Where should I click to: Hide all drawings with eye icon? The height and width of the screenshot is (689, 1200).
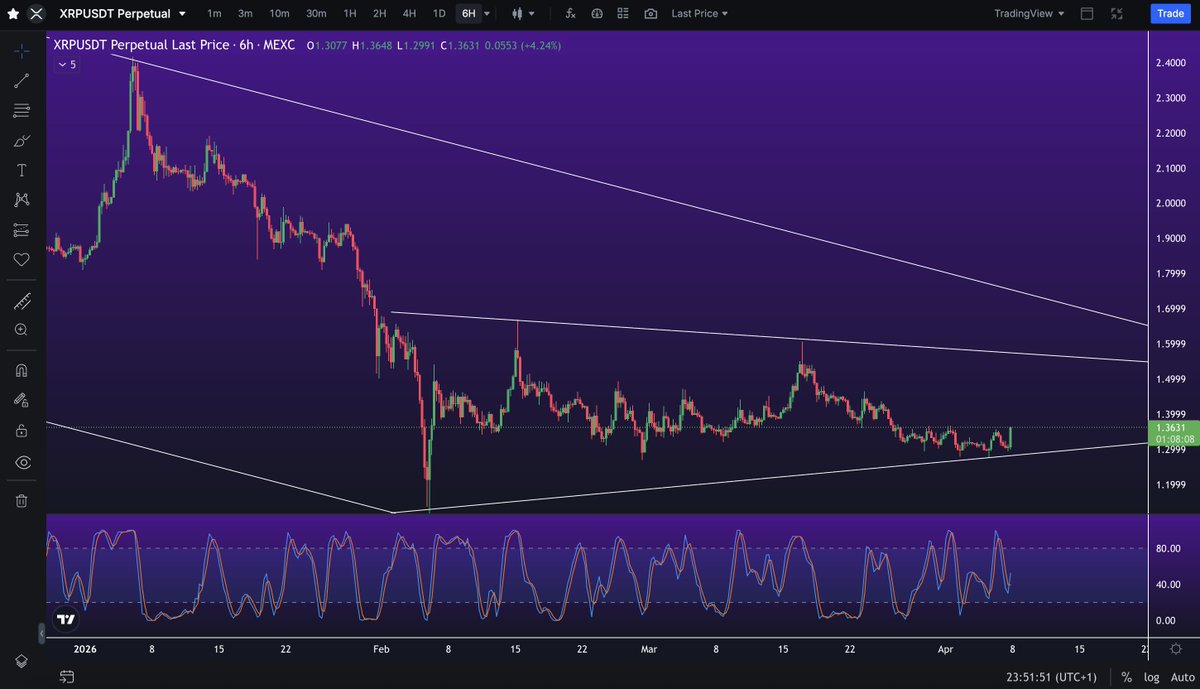(21, 462)
